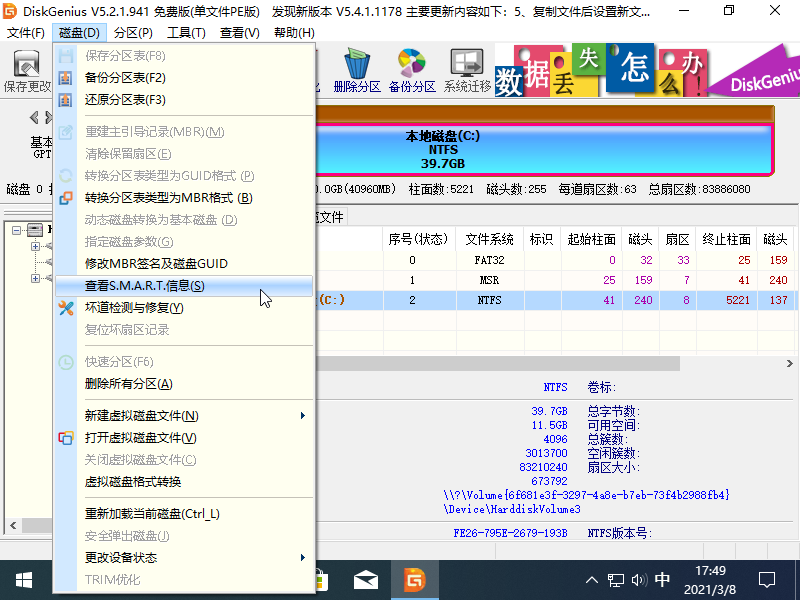Click the 删除分区 toolbar icon

[357, 72]
